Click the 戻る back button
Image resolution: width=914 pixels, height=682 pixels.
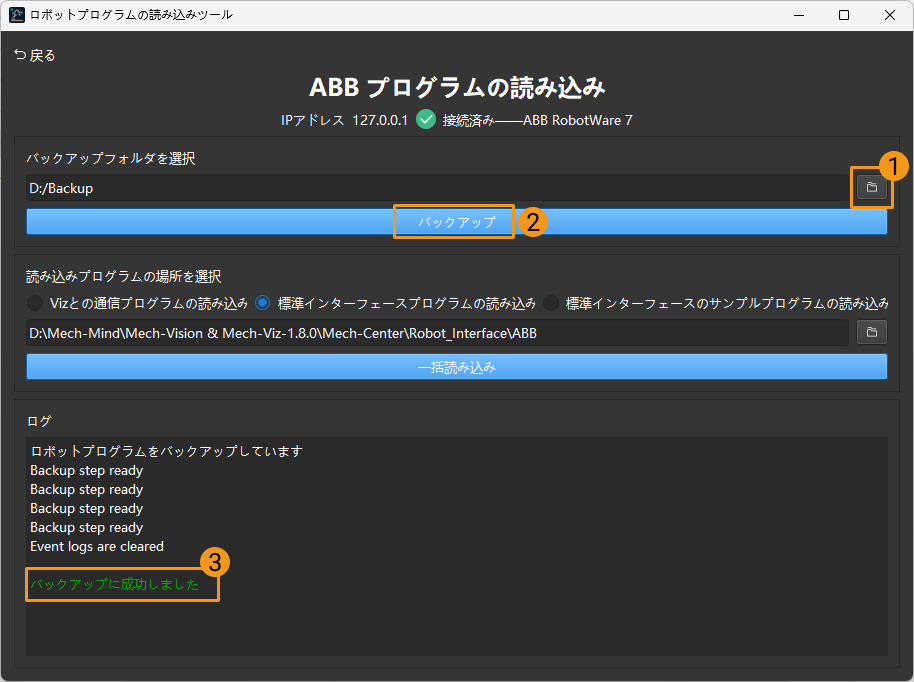click(34, 55)
